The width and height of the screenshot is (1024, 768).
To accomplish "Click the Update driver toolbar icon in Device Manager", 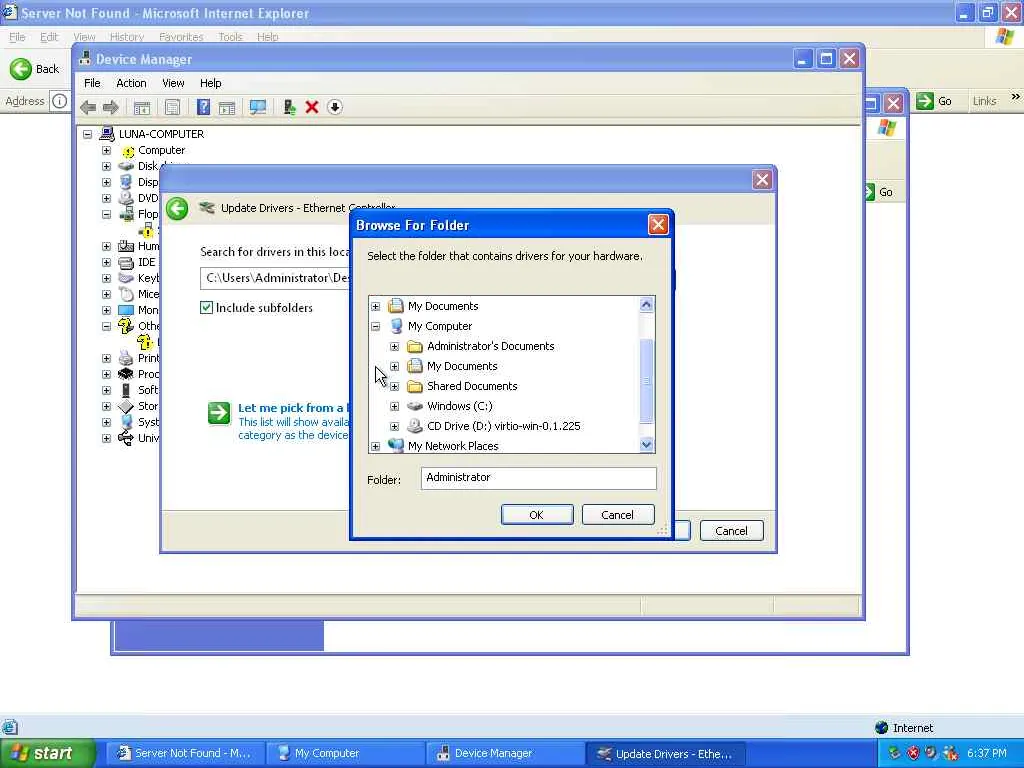I will [x=289, y=107].
